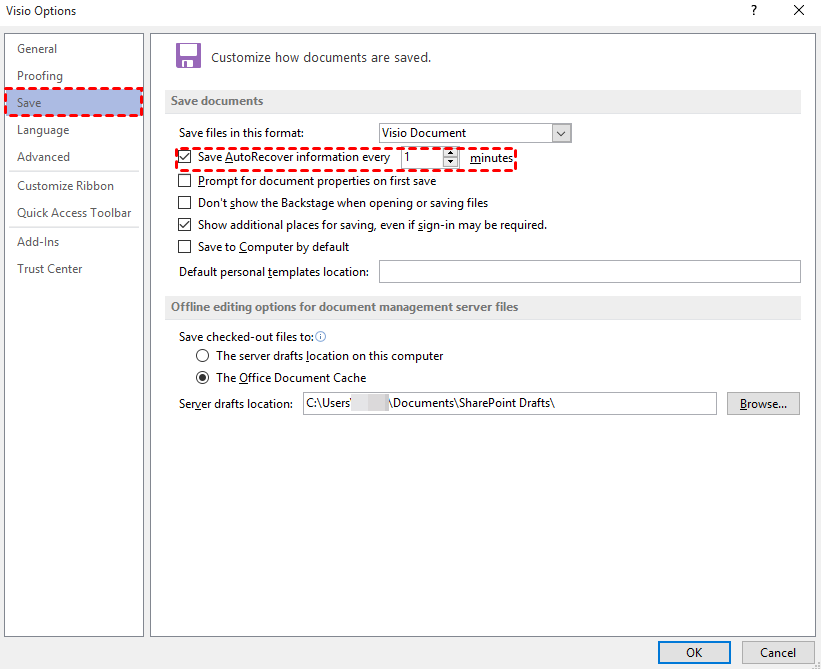The height and width of the screenshot is (669, 821).
Task: Select the Save category in sidebar
Action: [74, 103]
